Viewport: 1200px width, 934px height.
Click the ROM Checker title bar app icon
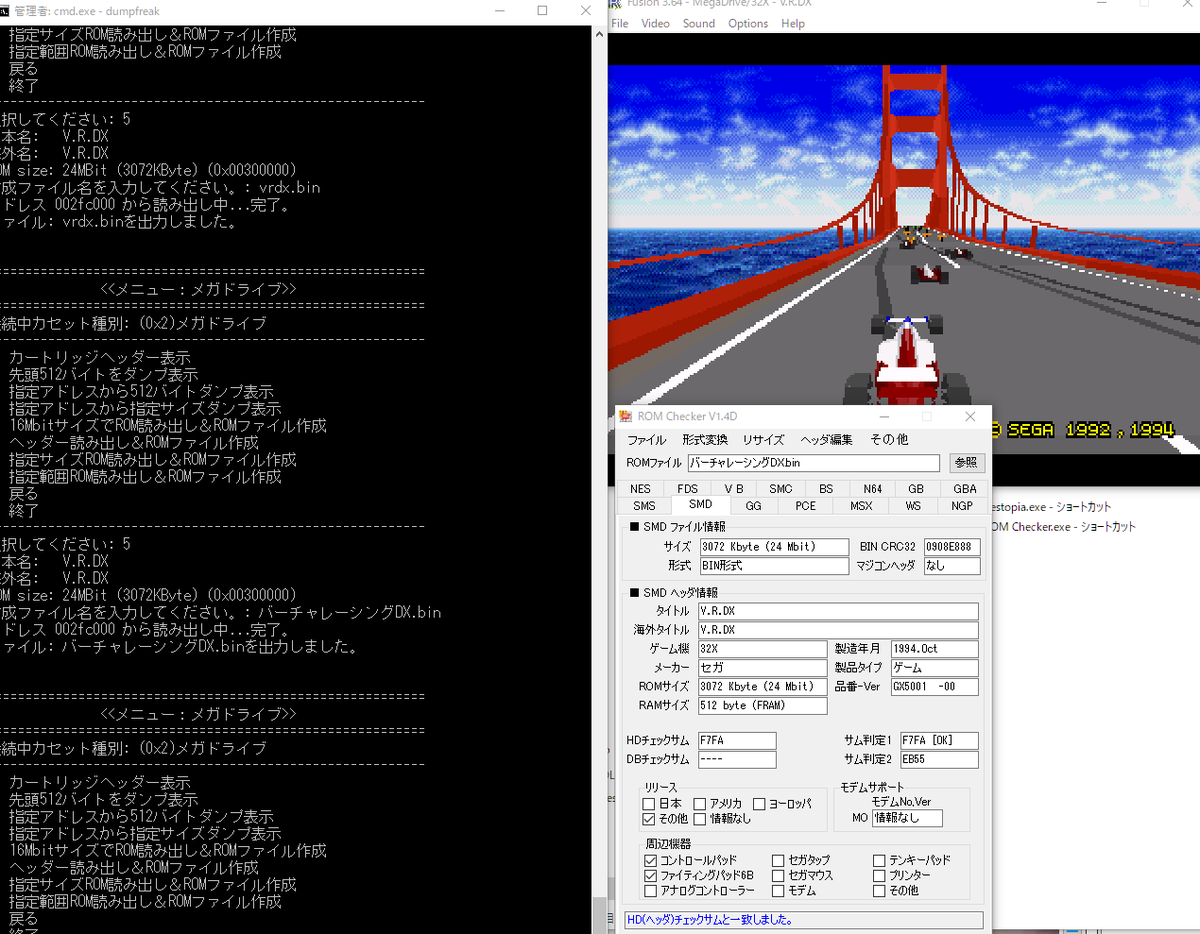pos(625,416)
